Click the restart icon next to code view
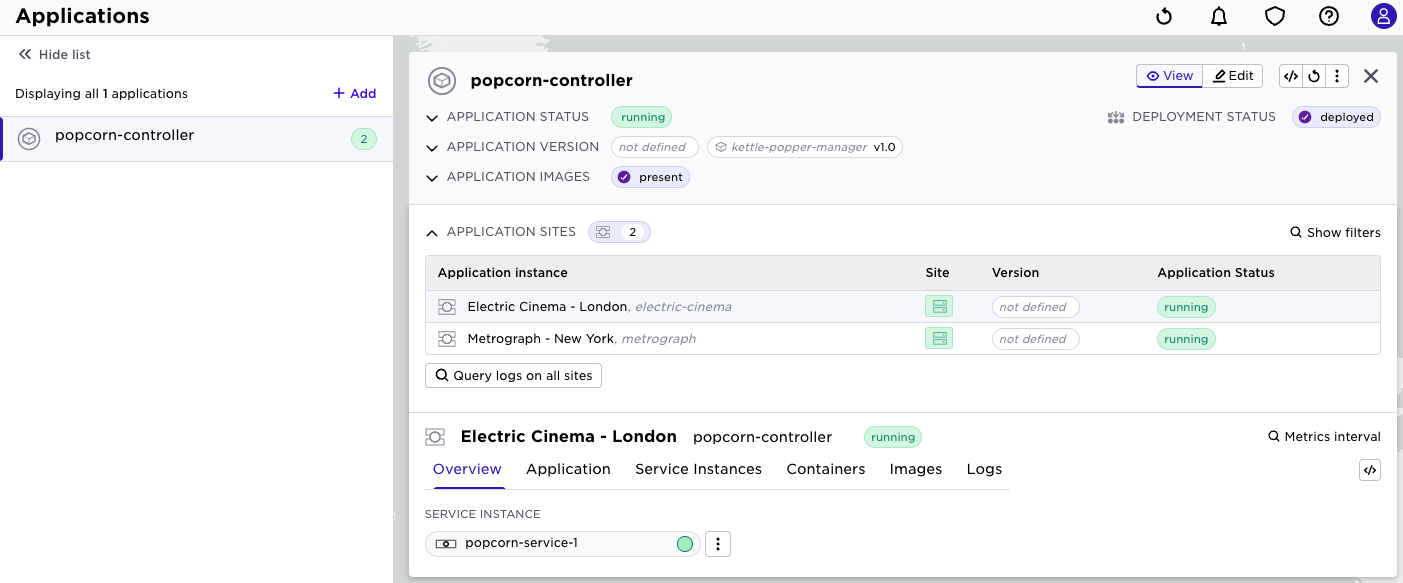This screenshot has height=583, width=1403. (1313, 75)
